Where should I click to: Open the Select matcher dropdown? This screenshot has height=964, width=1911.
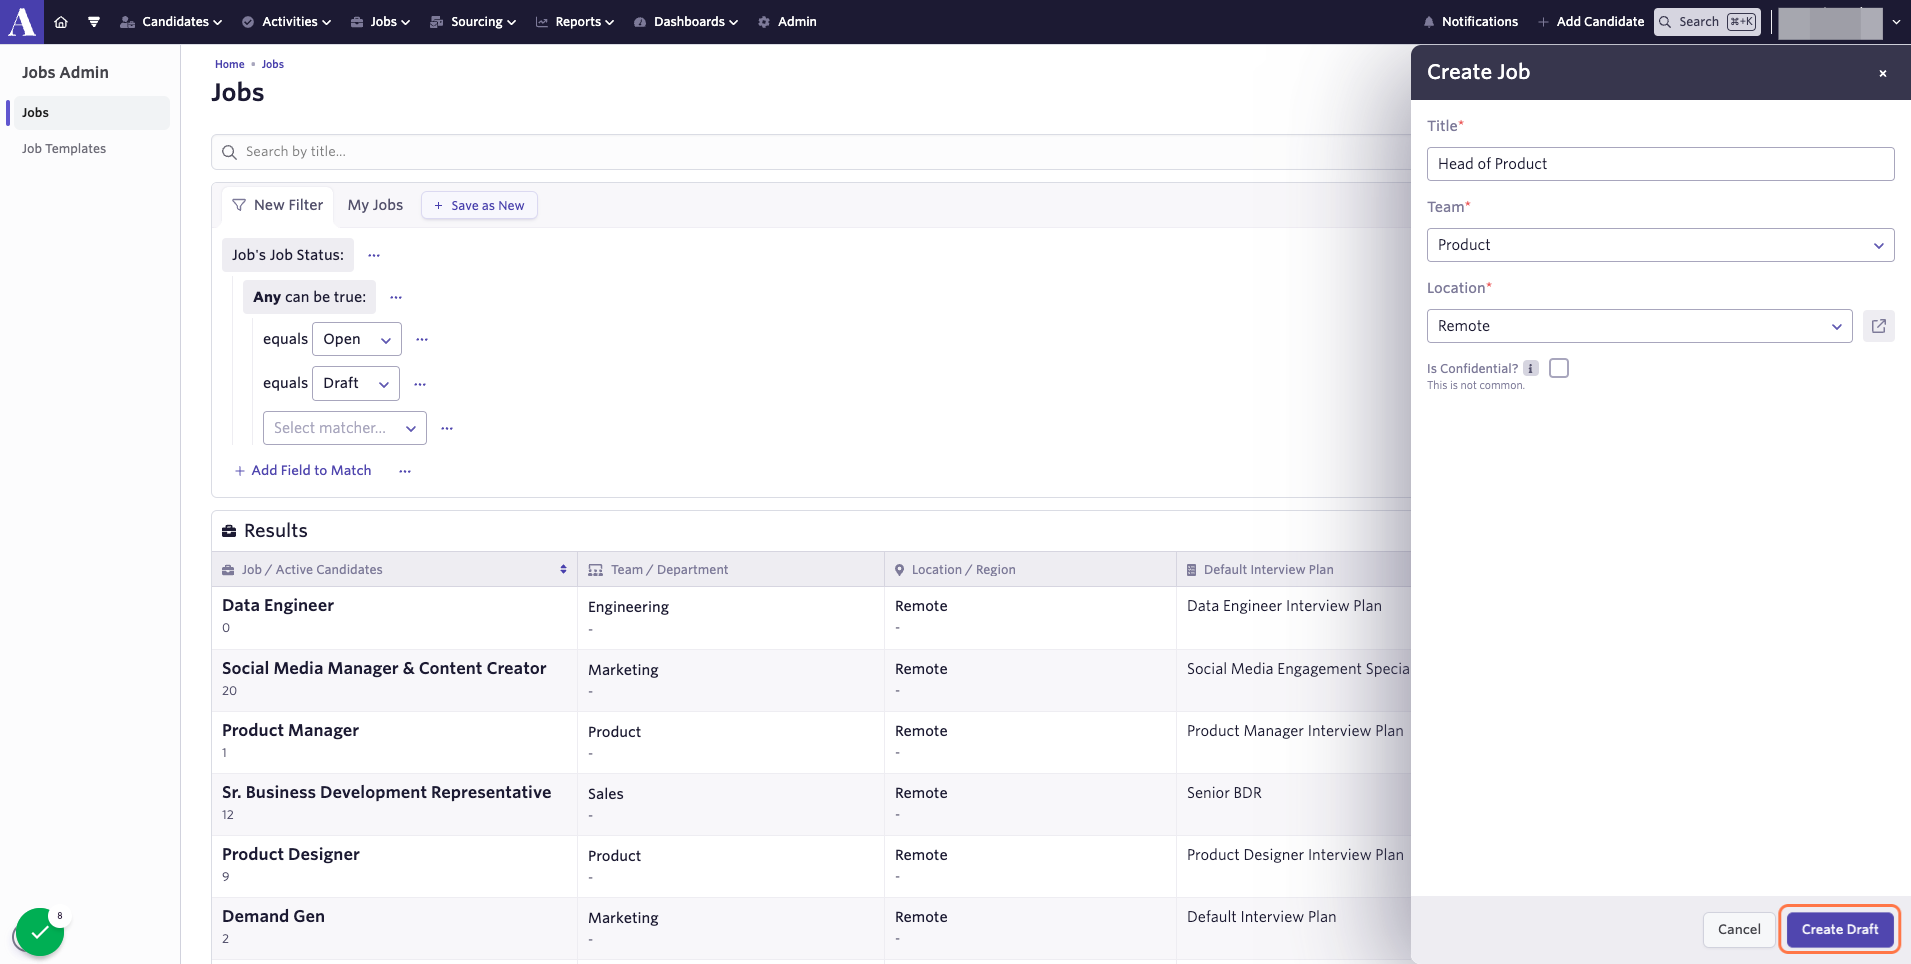point(345,428)
